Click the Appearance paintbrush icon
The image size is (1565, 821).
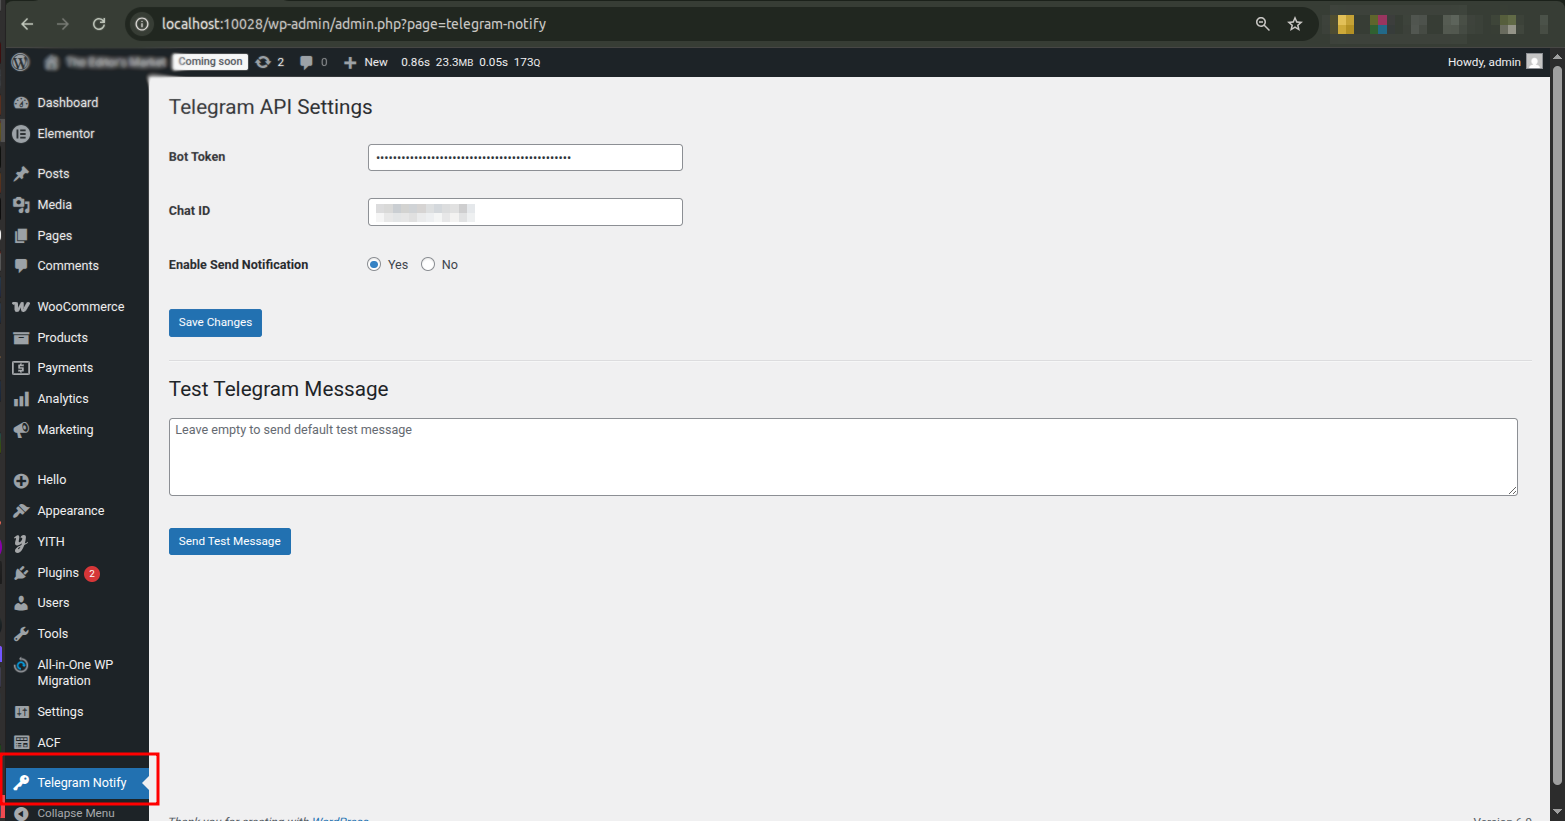click(21, 511)
